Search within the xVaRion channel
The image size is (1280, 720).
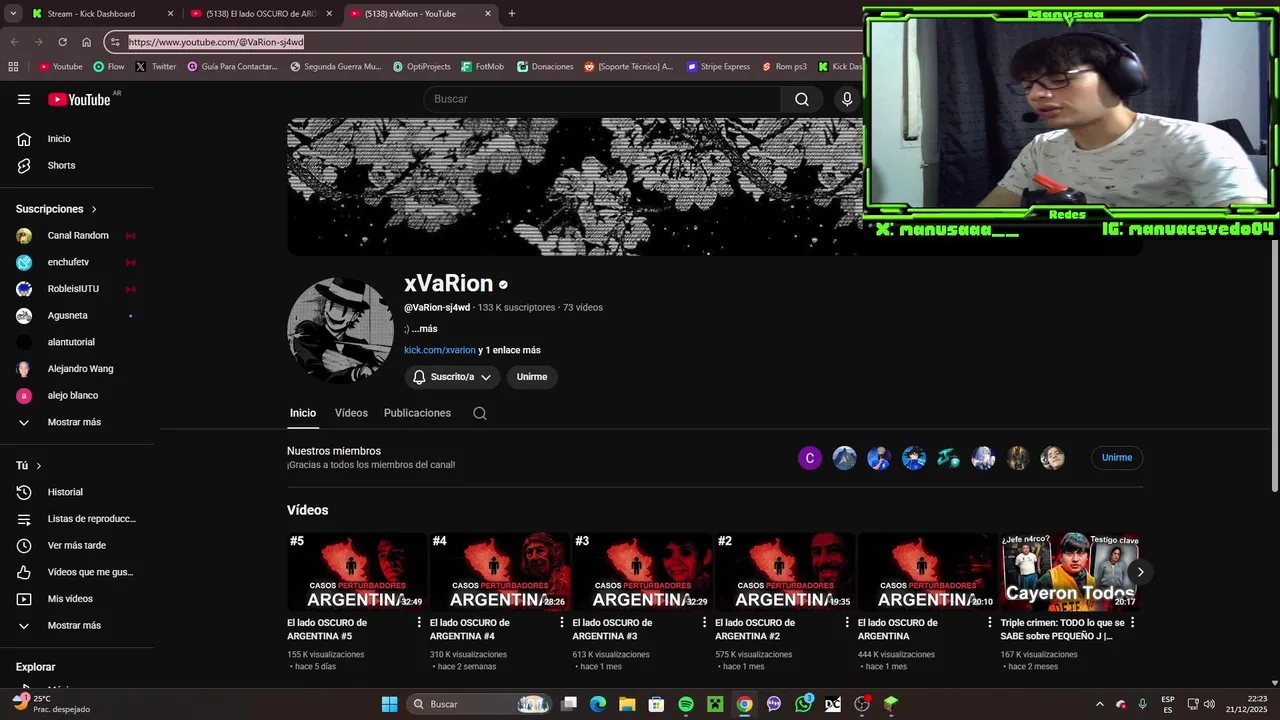[x=480, y=413]
